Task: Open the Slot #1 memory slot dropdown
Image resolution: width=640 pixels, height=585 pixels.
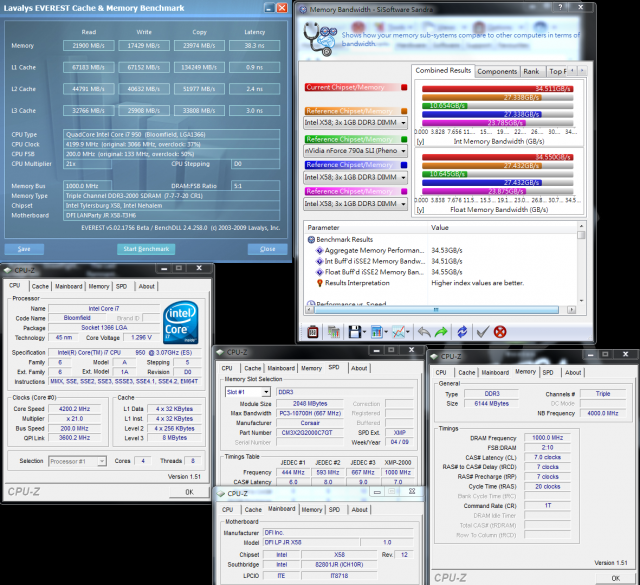Action: [266, 392]
